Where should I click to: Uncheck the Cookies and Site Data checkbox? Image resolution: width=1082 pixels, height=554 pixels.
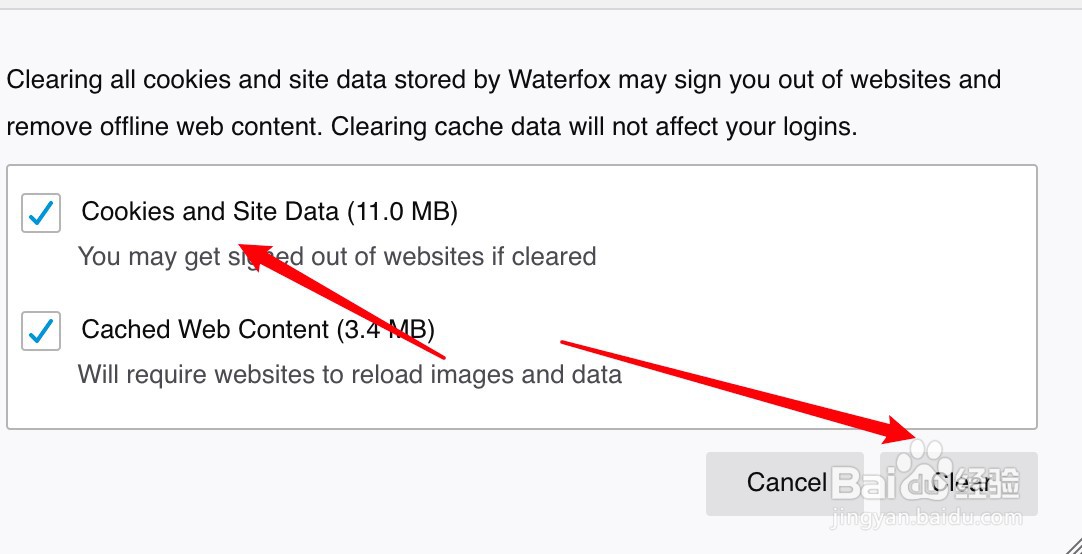pyautogui.click(x=41, y=213)
